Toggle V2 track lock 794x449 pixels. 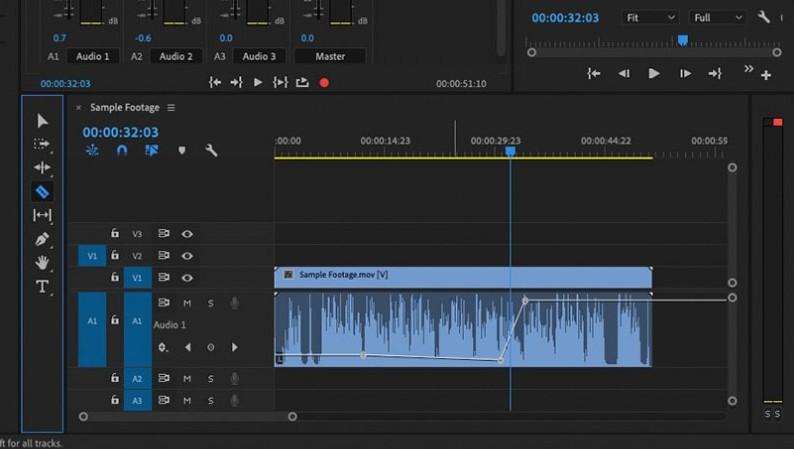[115, 255]
